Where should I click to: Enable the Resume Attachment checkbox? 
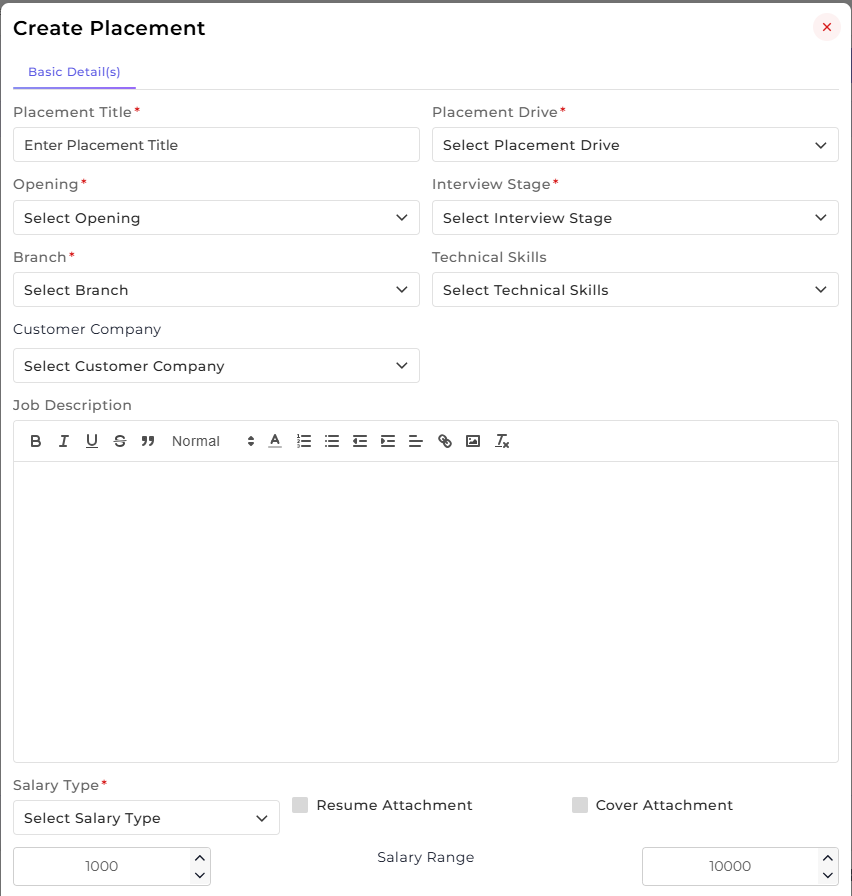300,805
